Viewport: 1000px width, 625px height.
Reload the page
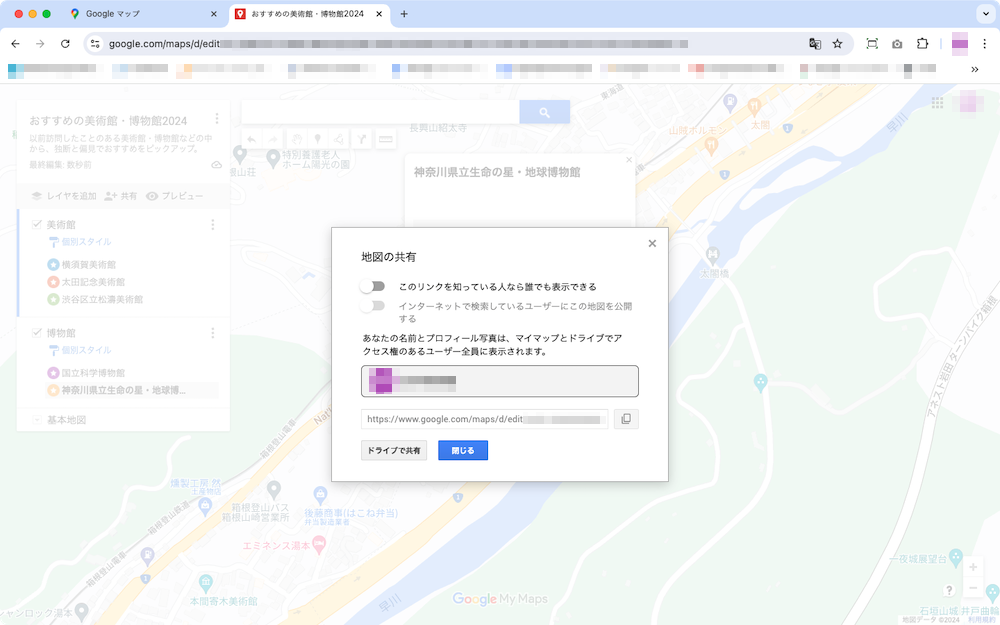pyautogui.click(x=65, y=43)
